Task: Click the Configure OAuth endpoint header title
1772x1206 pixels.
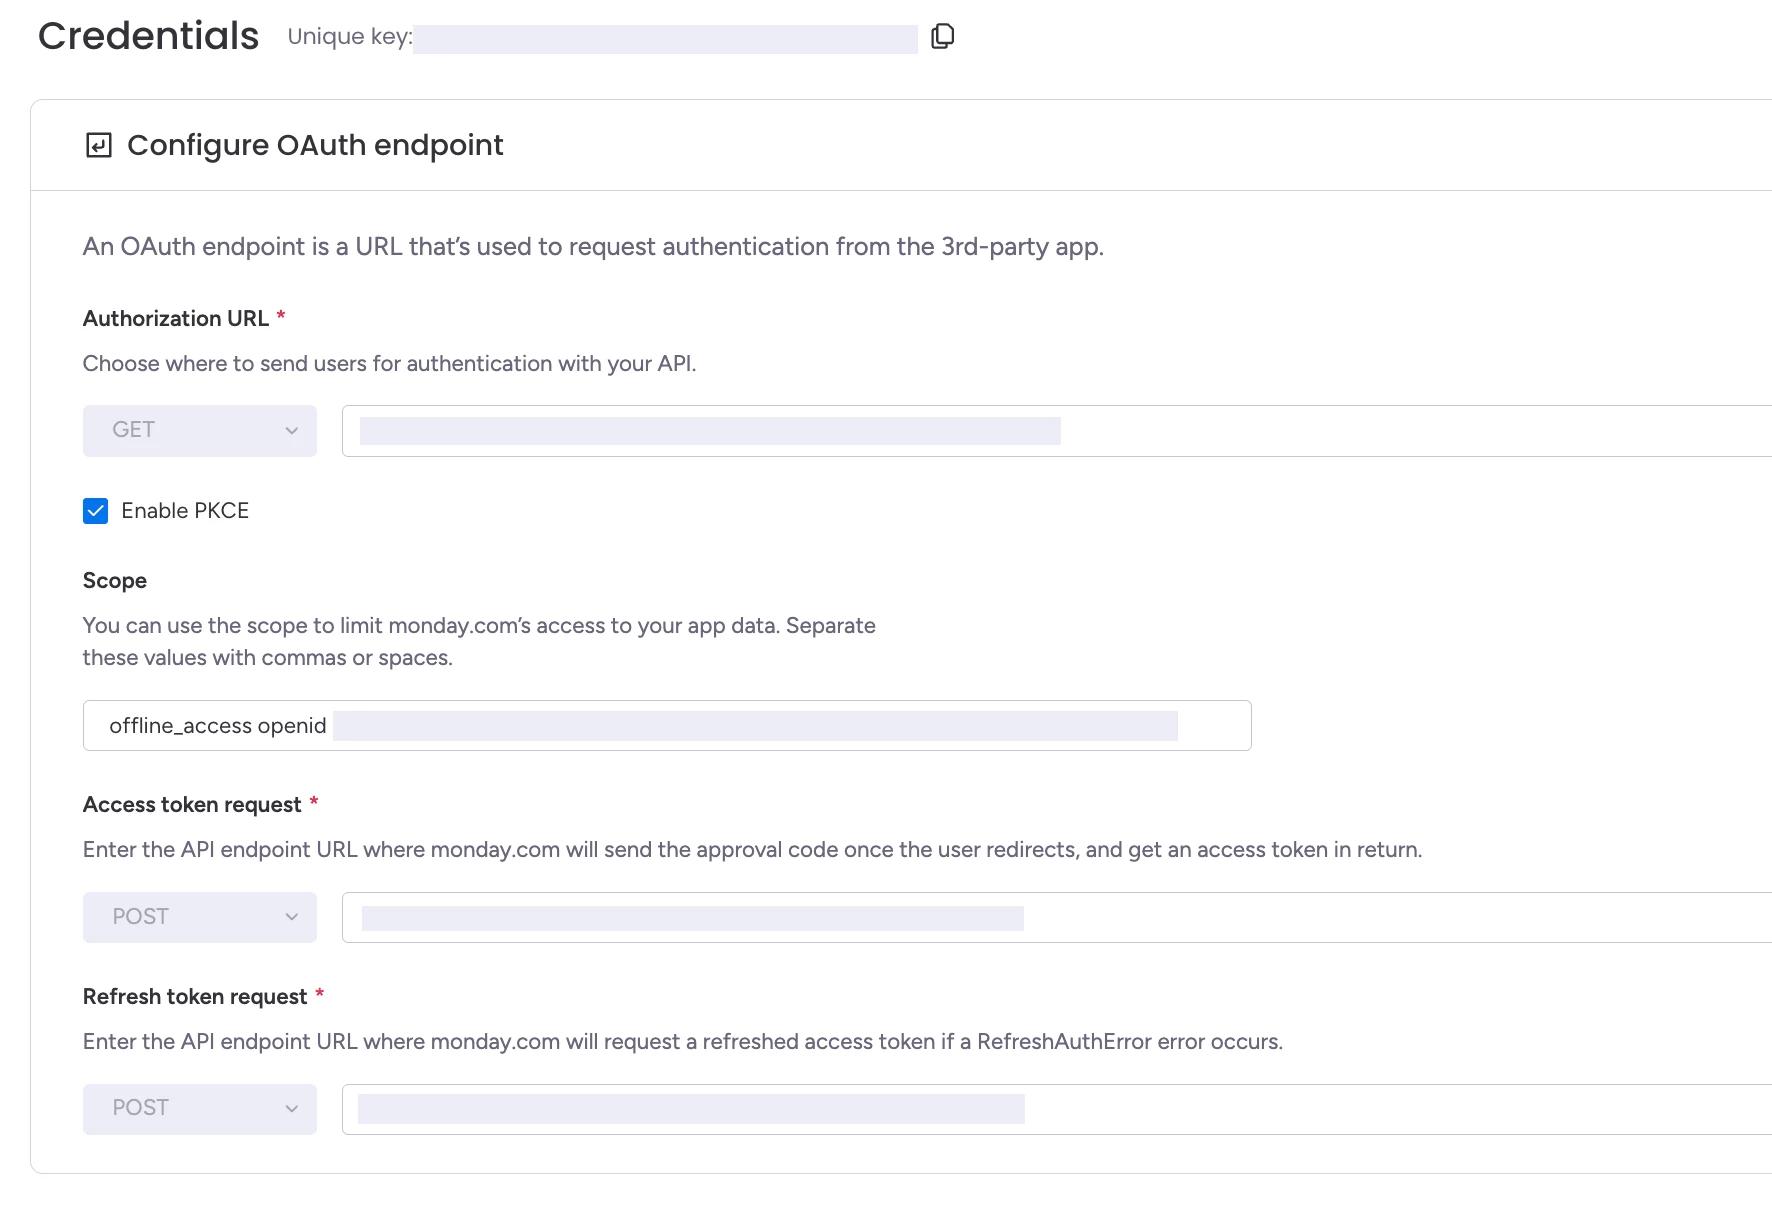Action: 315,146
